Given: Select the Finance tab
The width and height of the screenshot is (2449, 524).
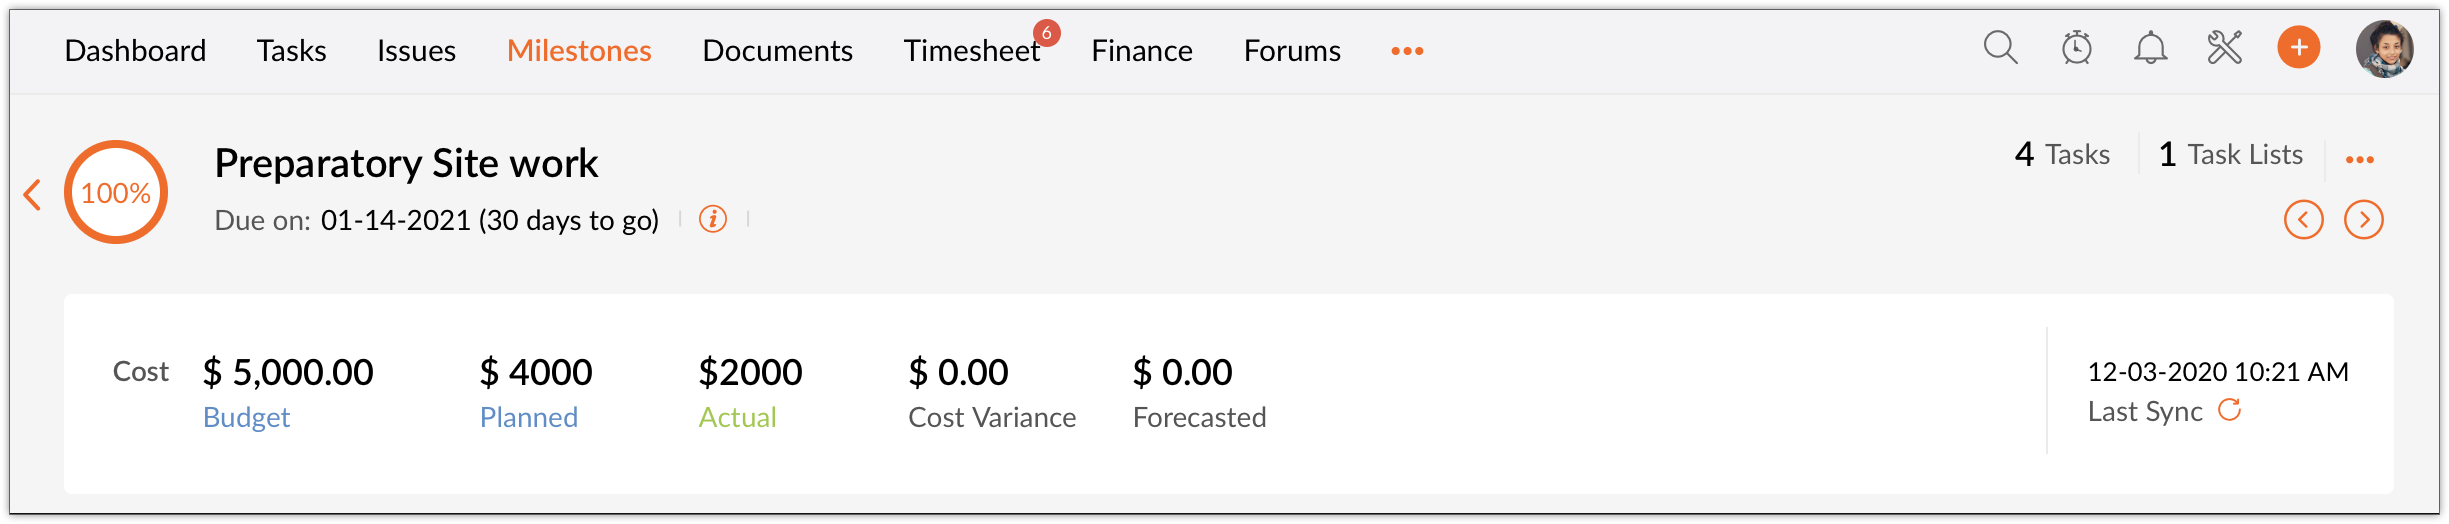Looking at the screenshot, I should click(1142, 50).
